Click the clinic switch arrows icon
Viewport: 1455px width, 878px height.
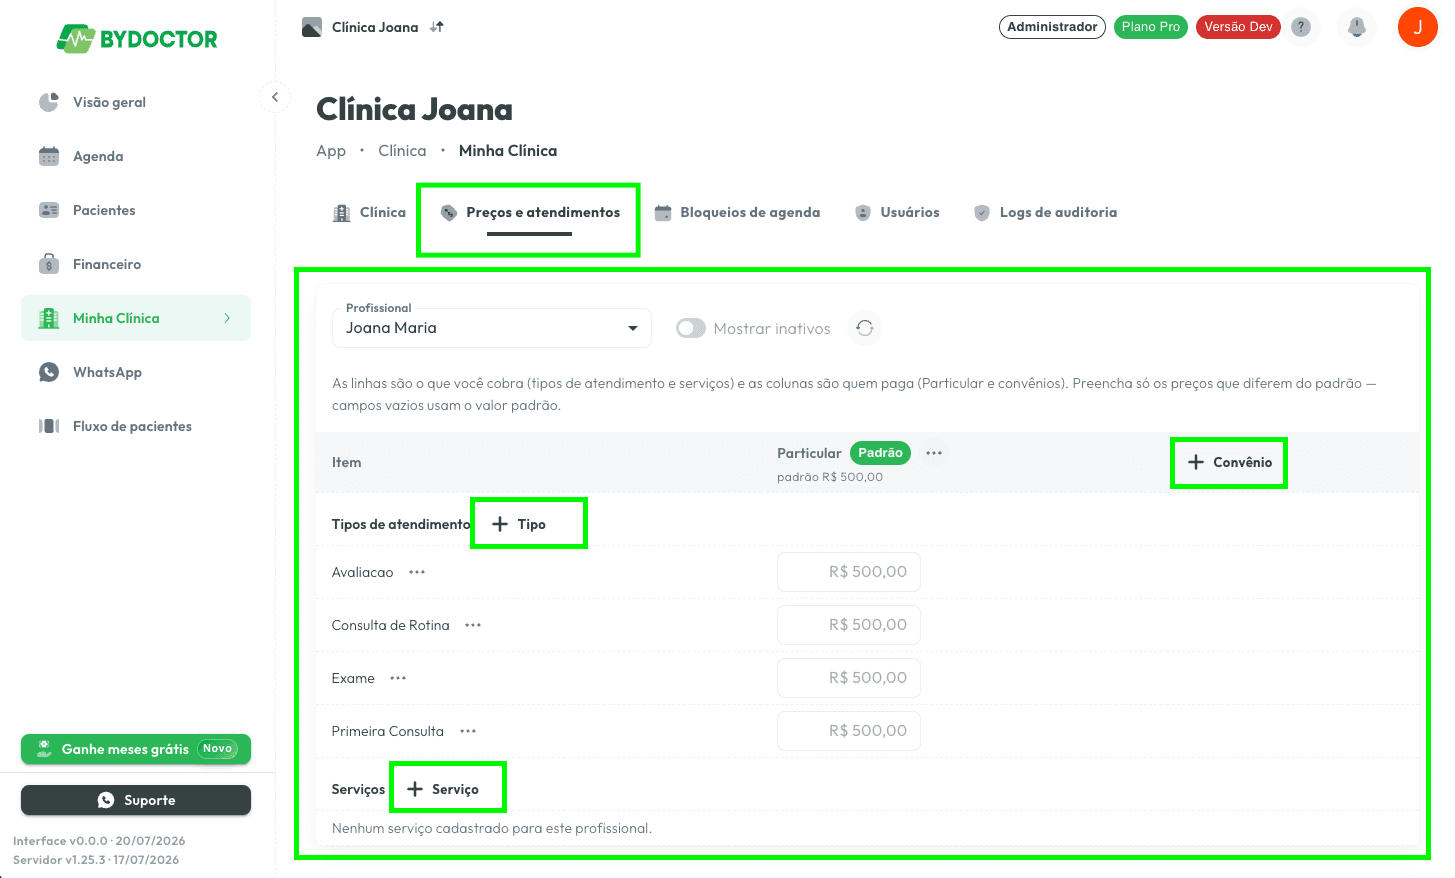click(x=437, y=27)
